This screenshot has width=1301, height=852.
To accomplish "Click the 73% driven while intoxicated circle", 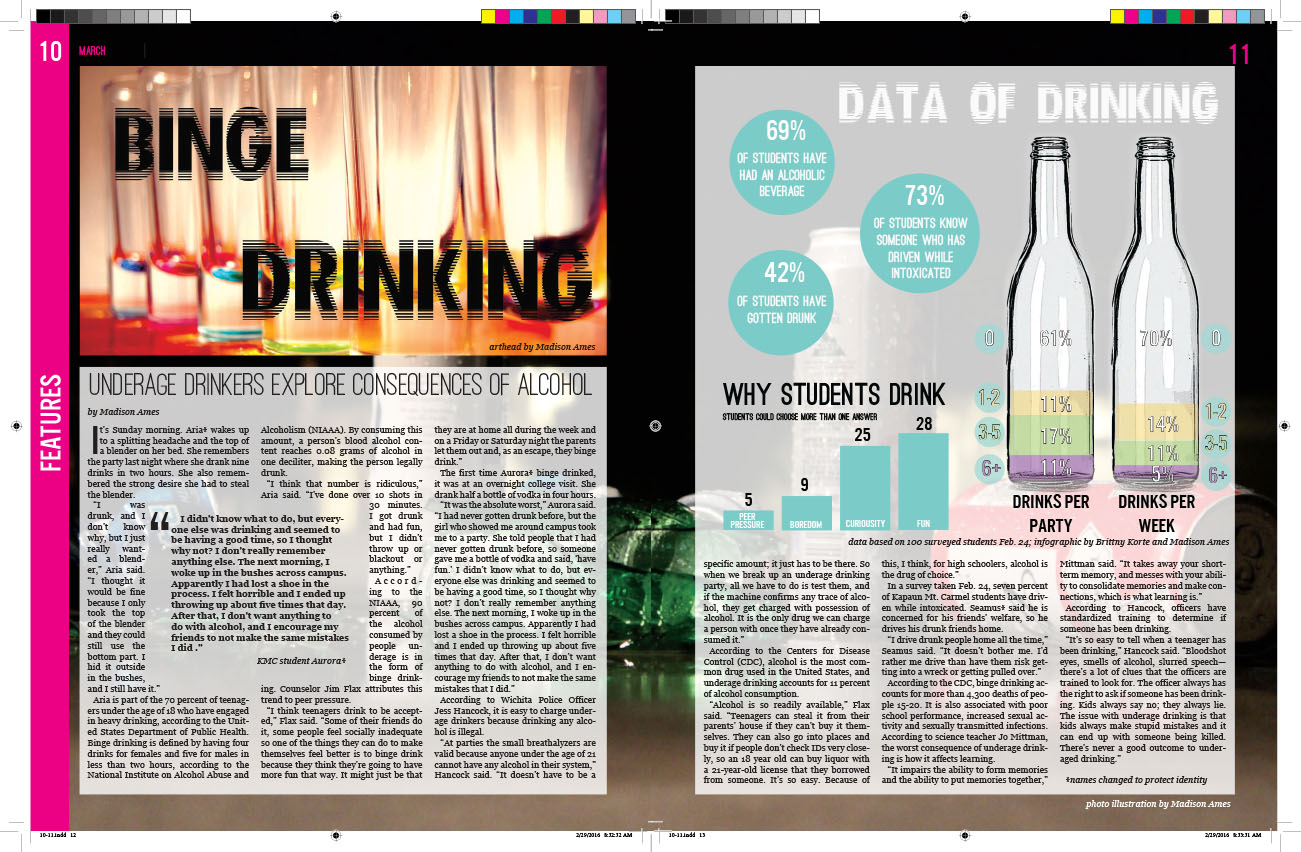I will [919, 232].
